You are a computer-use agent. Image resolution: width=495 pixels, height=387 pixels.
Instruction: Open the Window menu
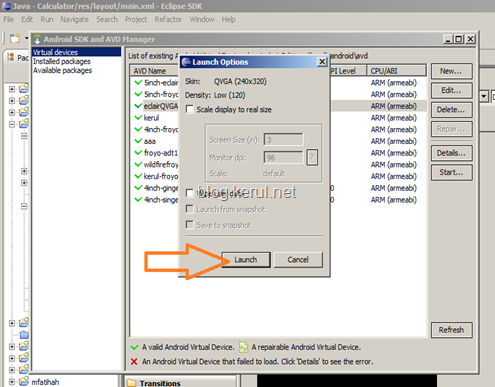202,19
